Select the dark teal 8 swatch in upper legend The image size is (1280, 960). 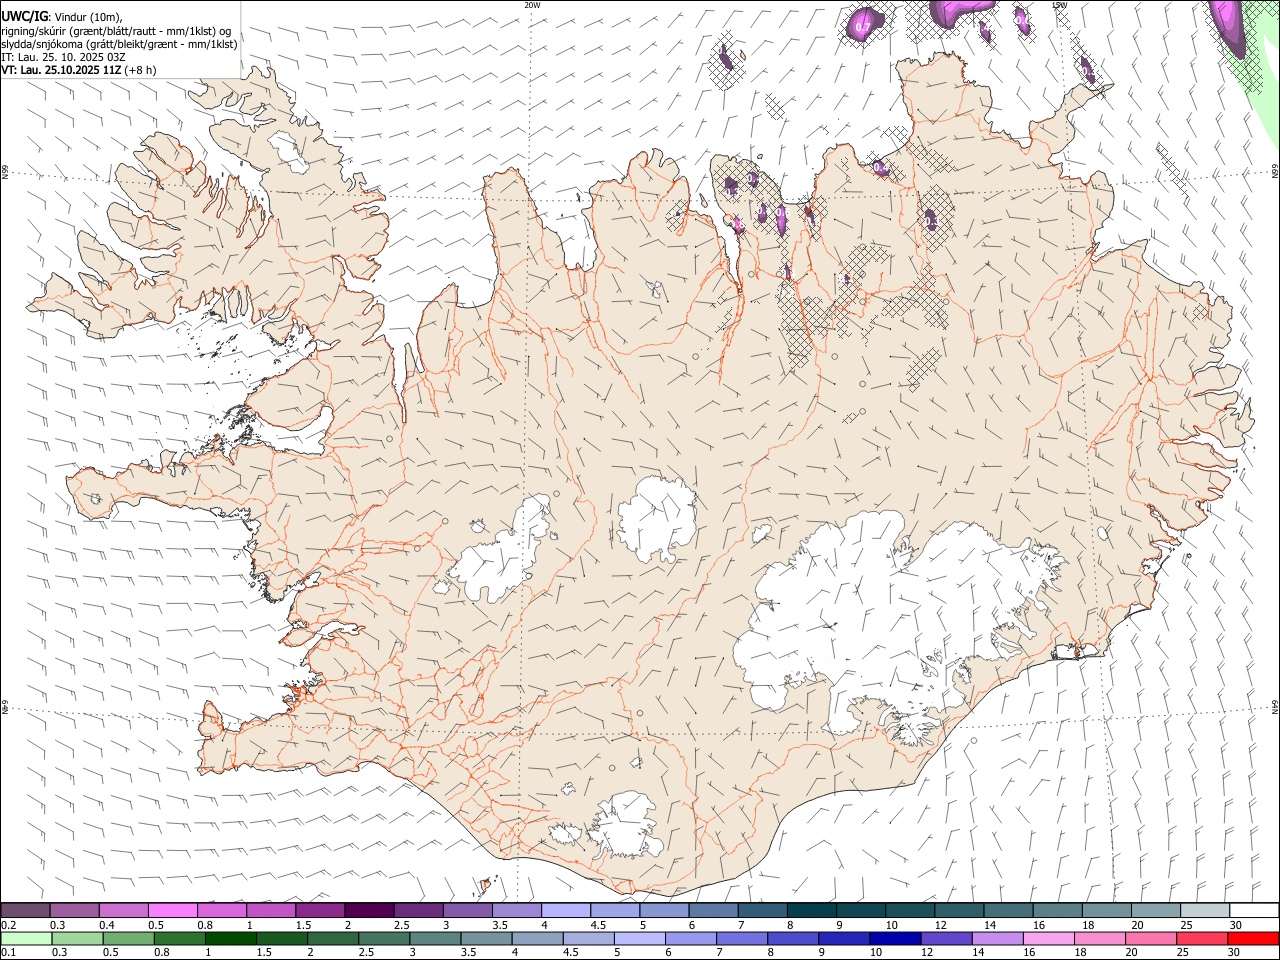click(813, 910)
